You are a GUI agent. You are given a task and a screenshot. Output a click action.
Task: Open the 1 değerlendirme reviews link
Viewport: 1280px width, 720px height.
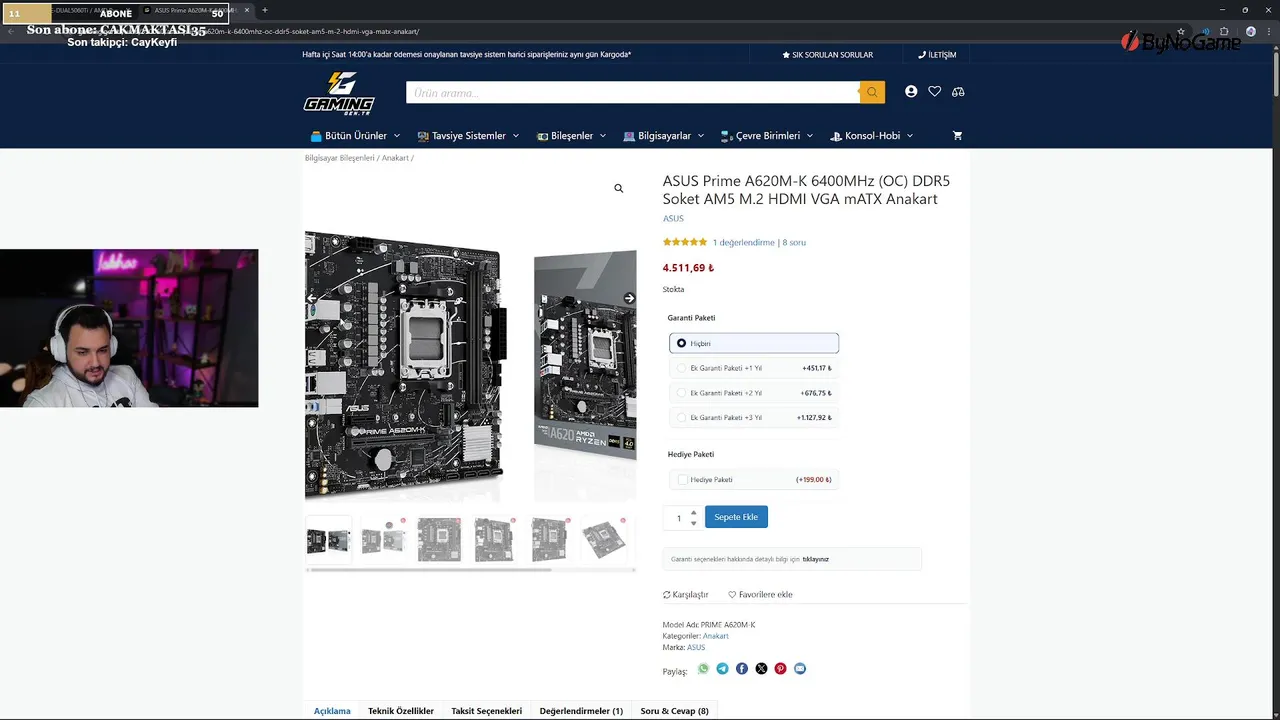(743, 242)
